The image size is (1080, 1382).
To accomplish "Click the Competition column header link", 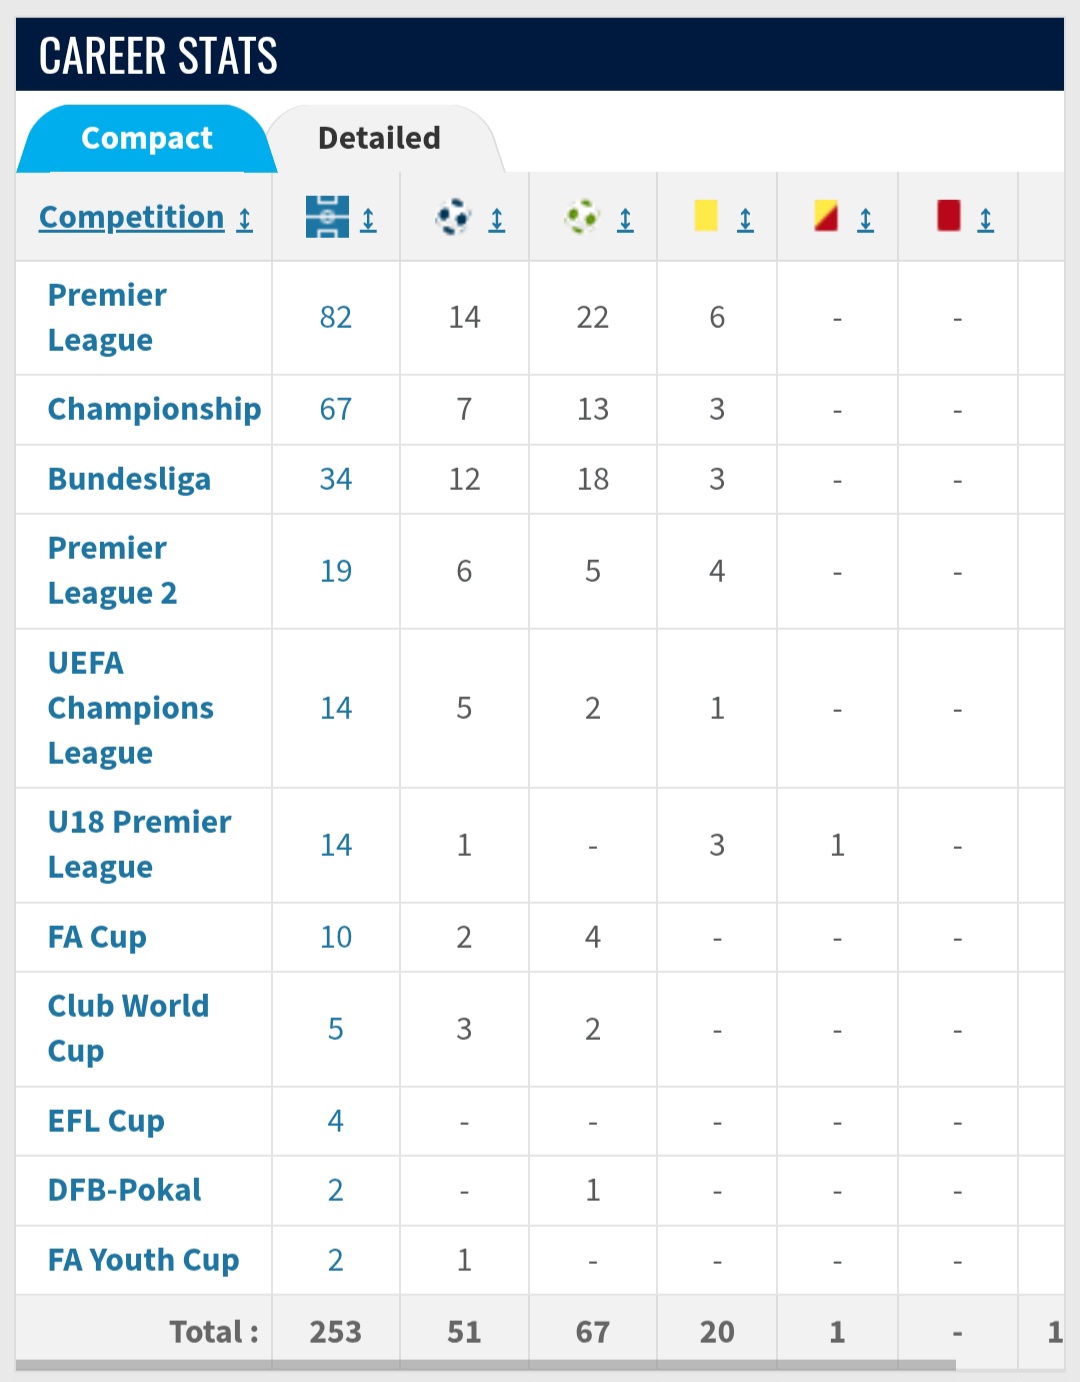I will tap(131, 217).
